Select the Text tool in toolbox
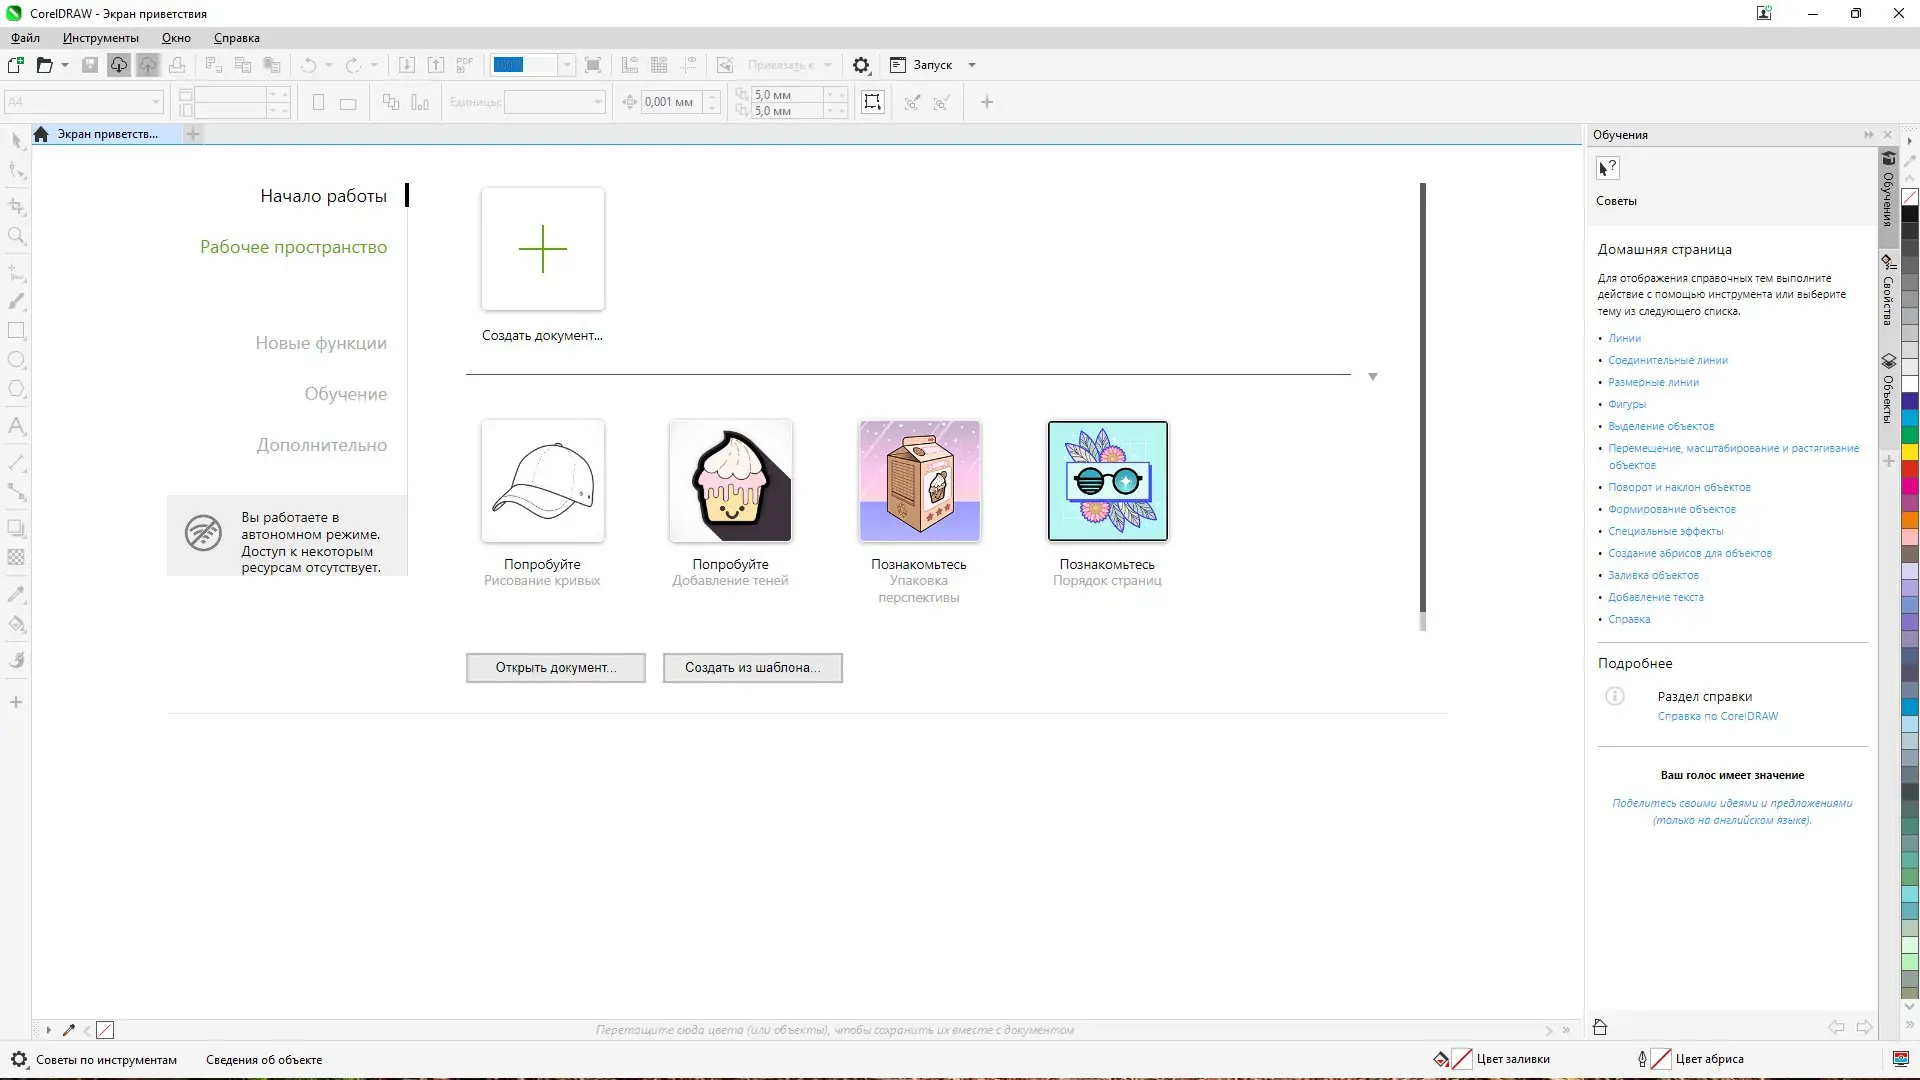1920x1080 pixels. 16,427
